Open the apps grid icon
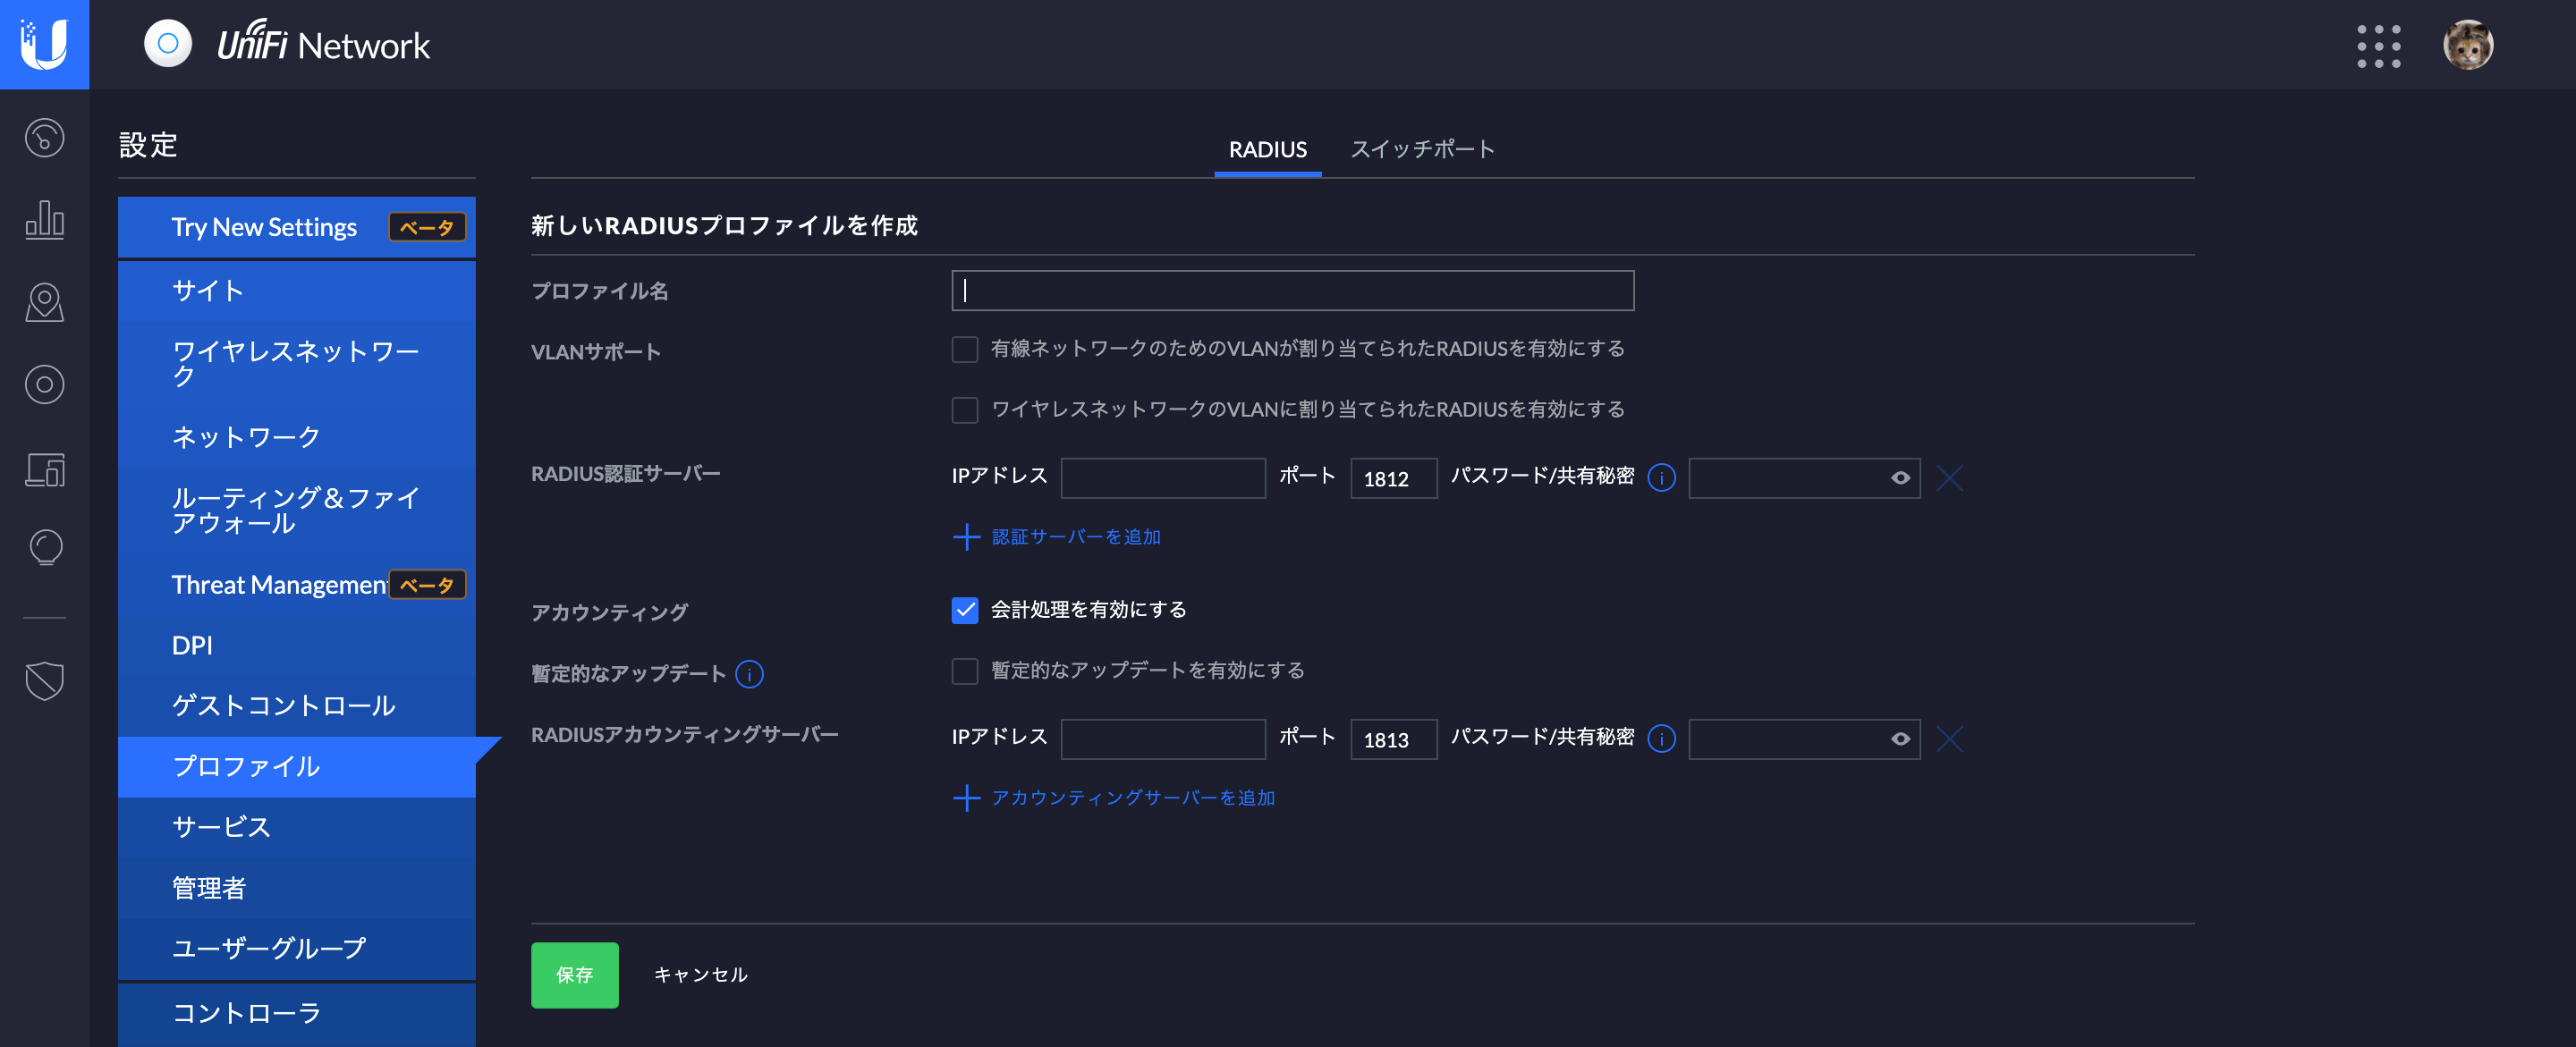The width and height of the screenshot is (2576, 1047). pyautogui.click(x=2378, y=46)
